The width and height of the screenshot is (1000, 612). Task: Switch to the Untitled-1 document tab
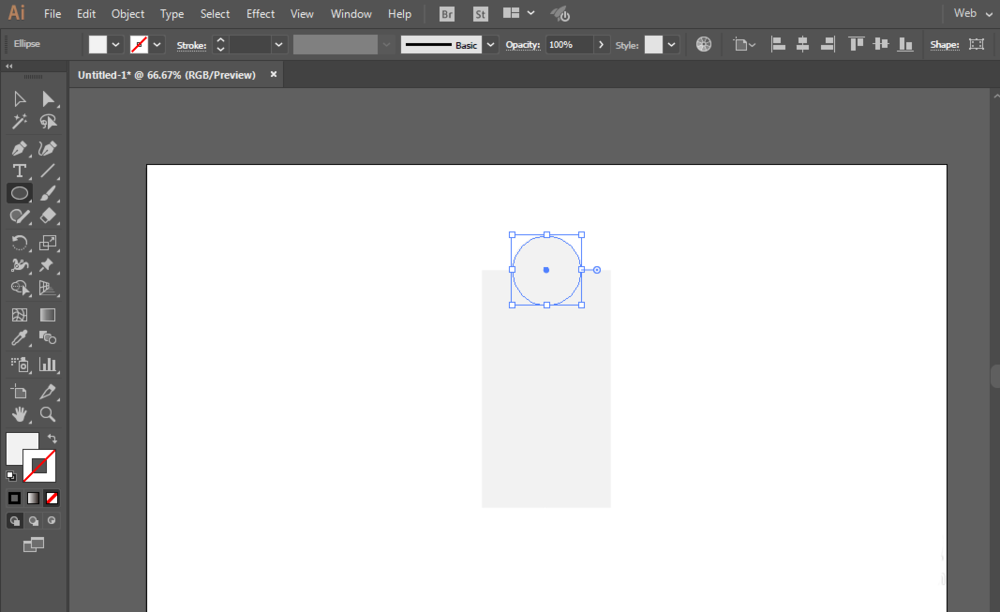pos(167,75)
